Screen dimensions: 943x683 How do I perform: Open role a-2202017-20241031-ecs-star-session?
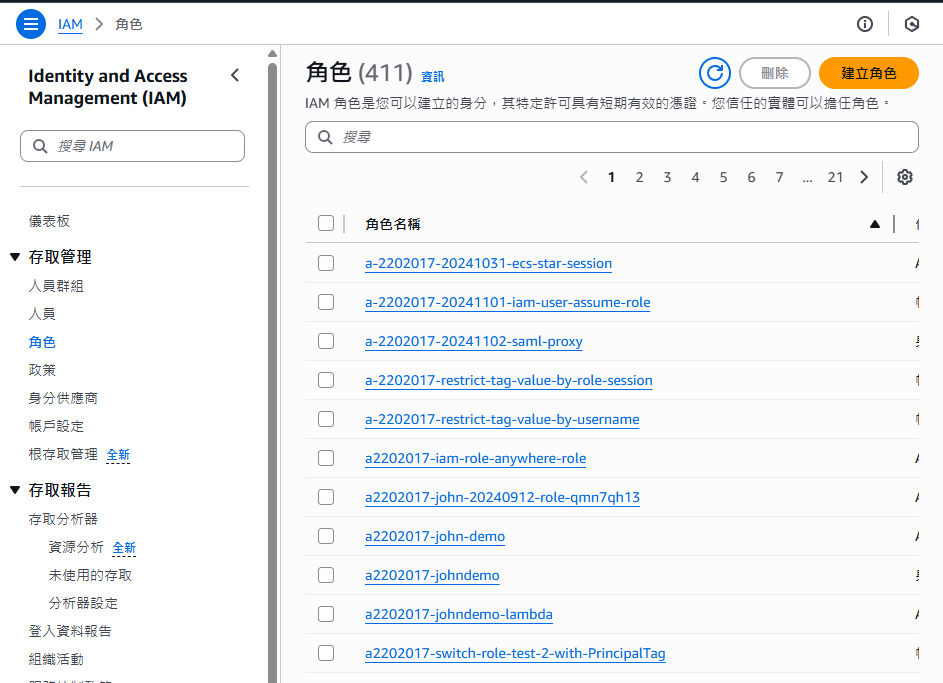pos(488,263)
